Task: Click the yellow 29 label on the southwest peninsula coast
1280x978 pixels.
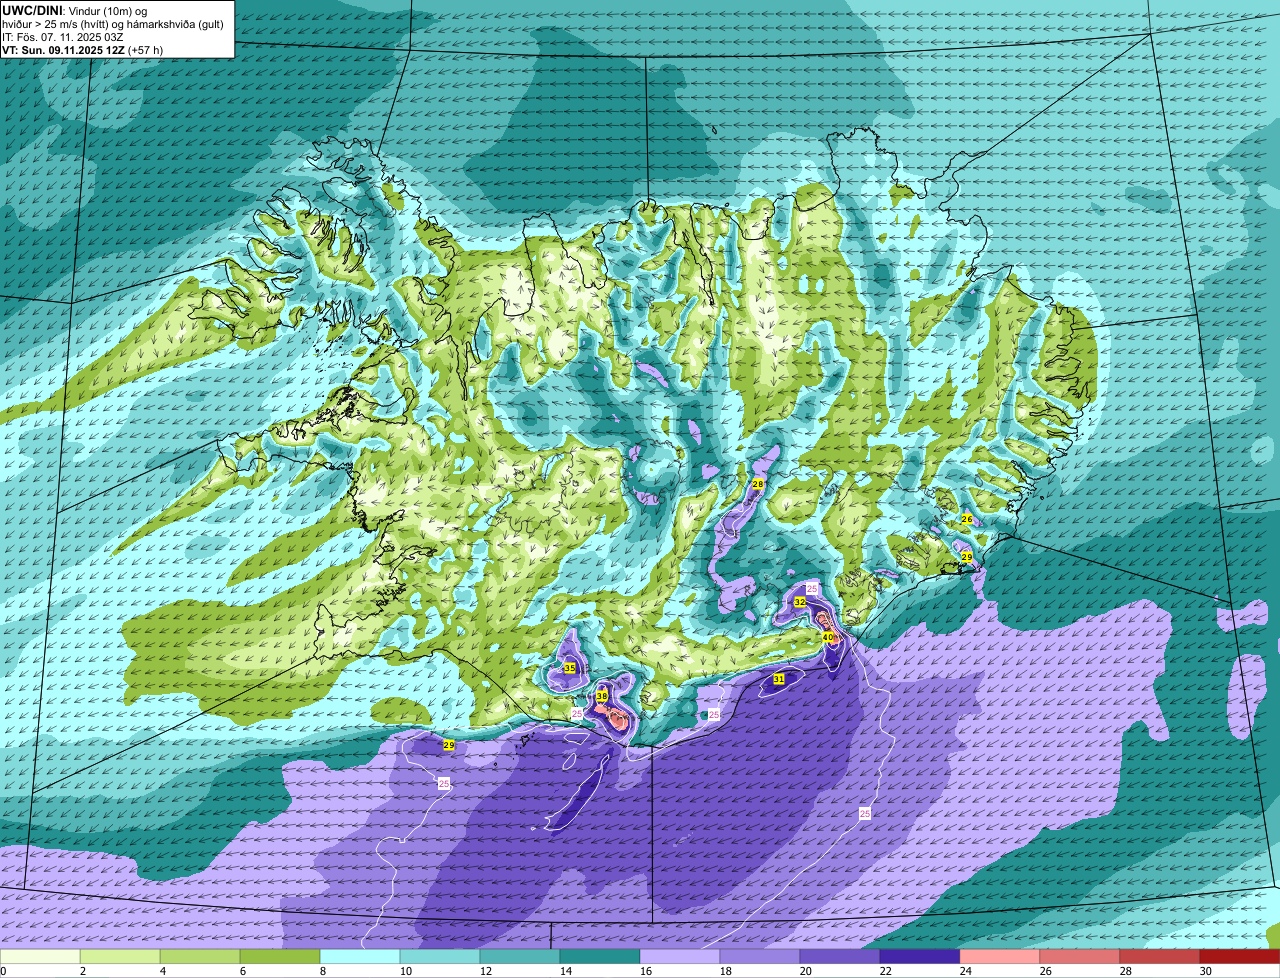Action: pyautogui.click(x=449, y=745)
